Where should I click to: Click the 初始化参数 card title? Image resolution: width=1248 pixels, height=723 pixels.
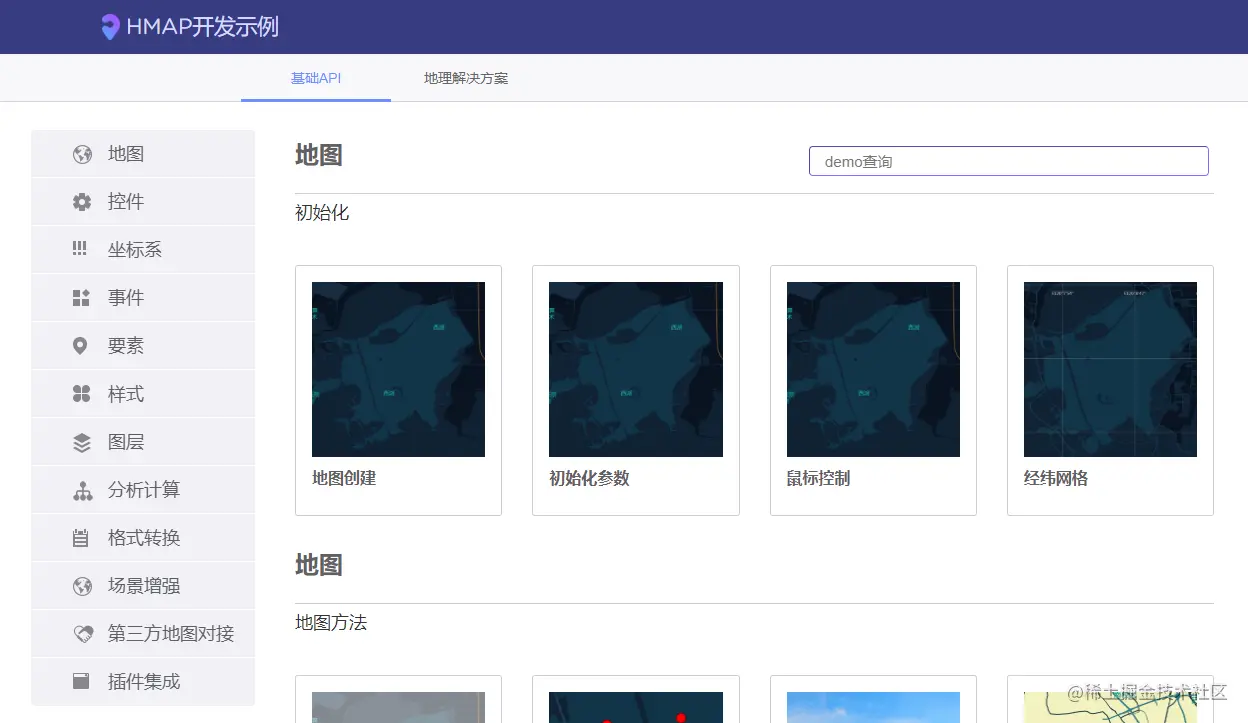coord(589,478)
